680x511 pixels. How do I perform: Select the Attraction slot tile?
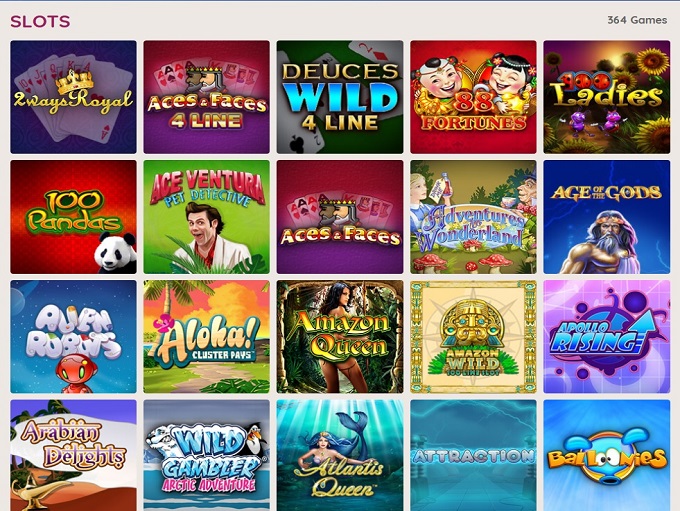coord(473,455)
